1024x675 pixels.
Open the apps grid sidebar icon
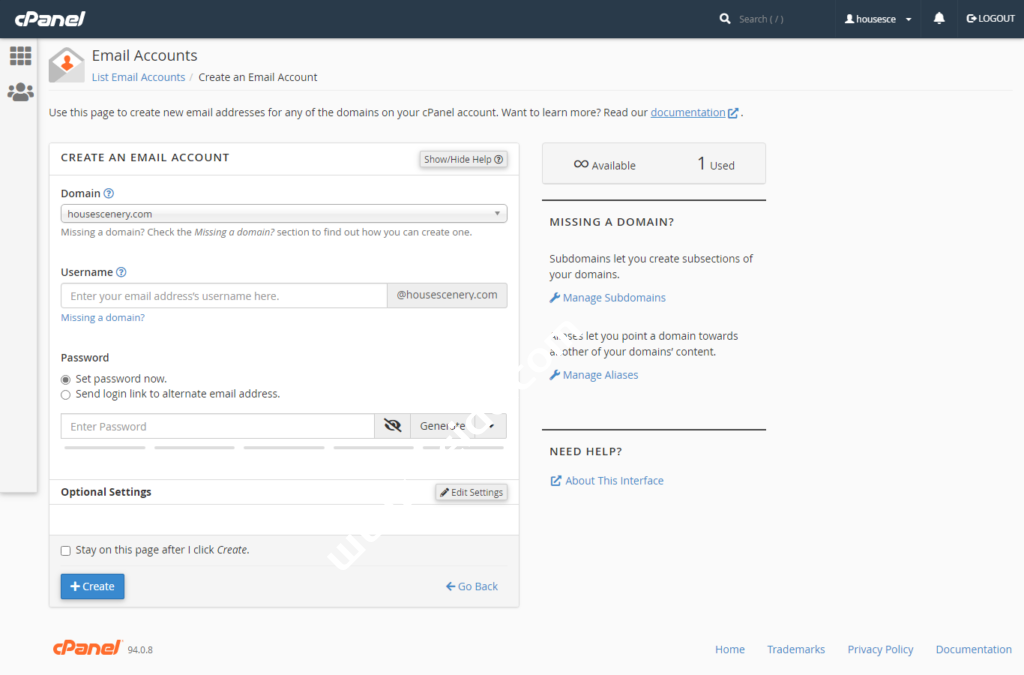click(20, 56)
